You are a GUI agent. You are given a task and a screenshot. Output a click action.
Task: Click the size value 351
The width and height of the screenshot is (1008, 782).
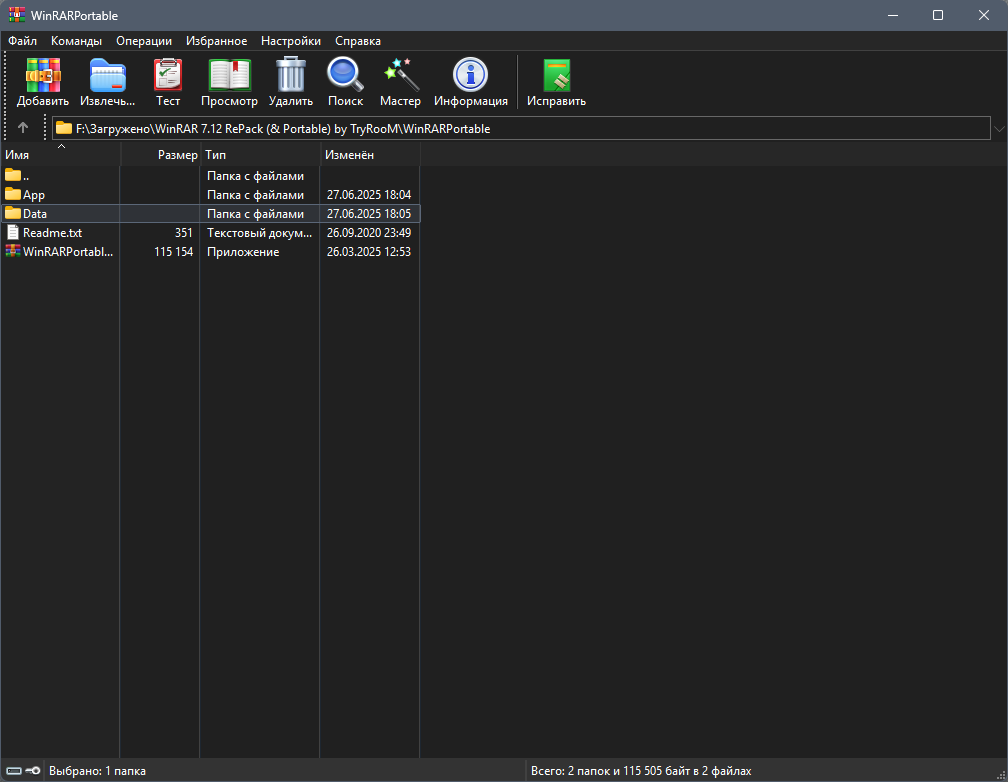(184, 233)
